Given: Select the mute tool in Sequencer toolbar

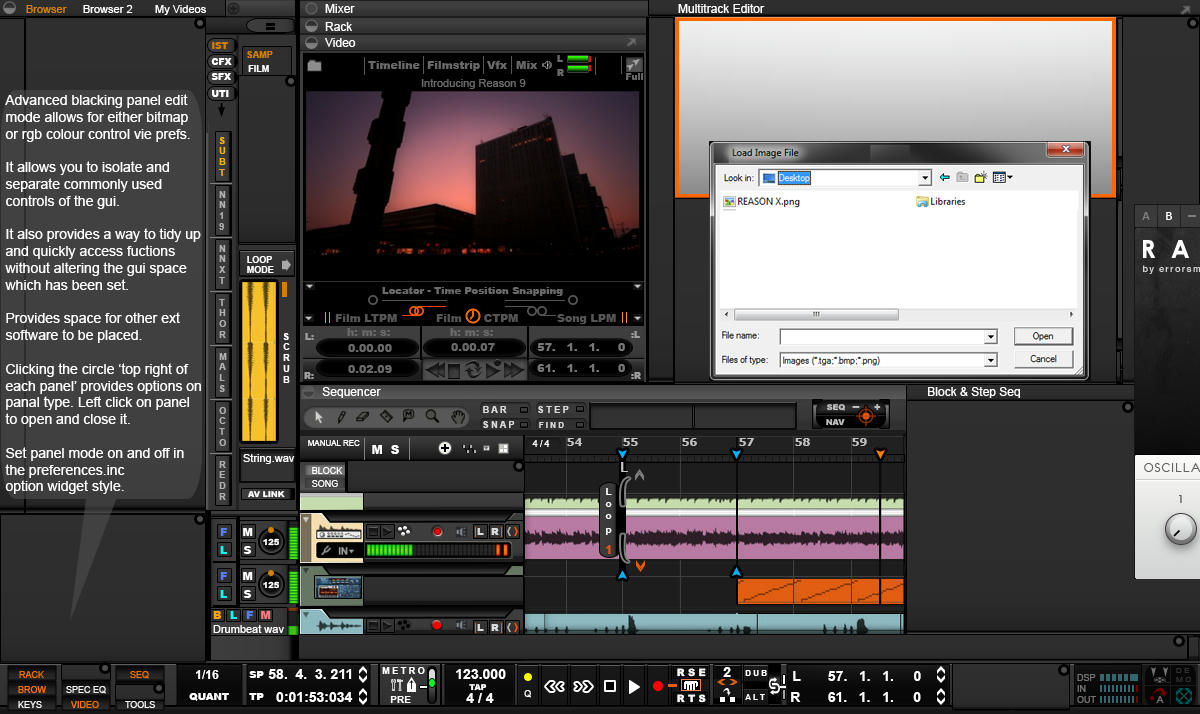Looking at the screenshot, I should click(x=409, y=416).
